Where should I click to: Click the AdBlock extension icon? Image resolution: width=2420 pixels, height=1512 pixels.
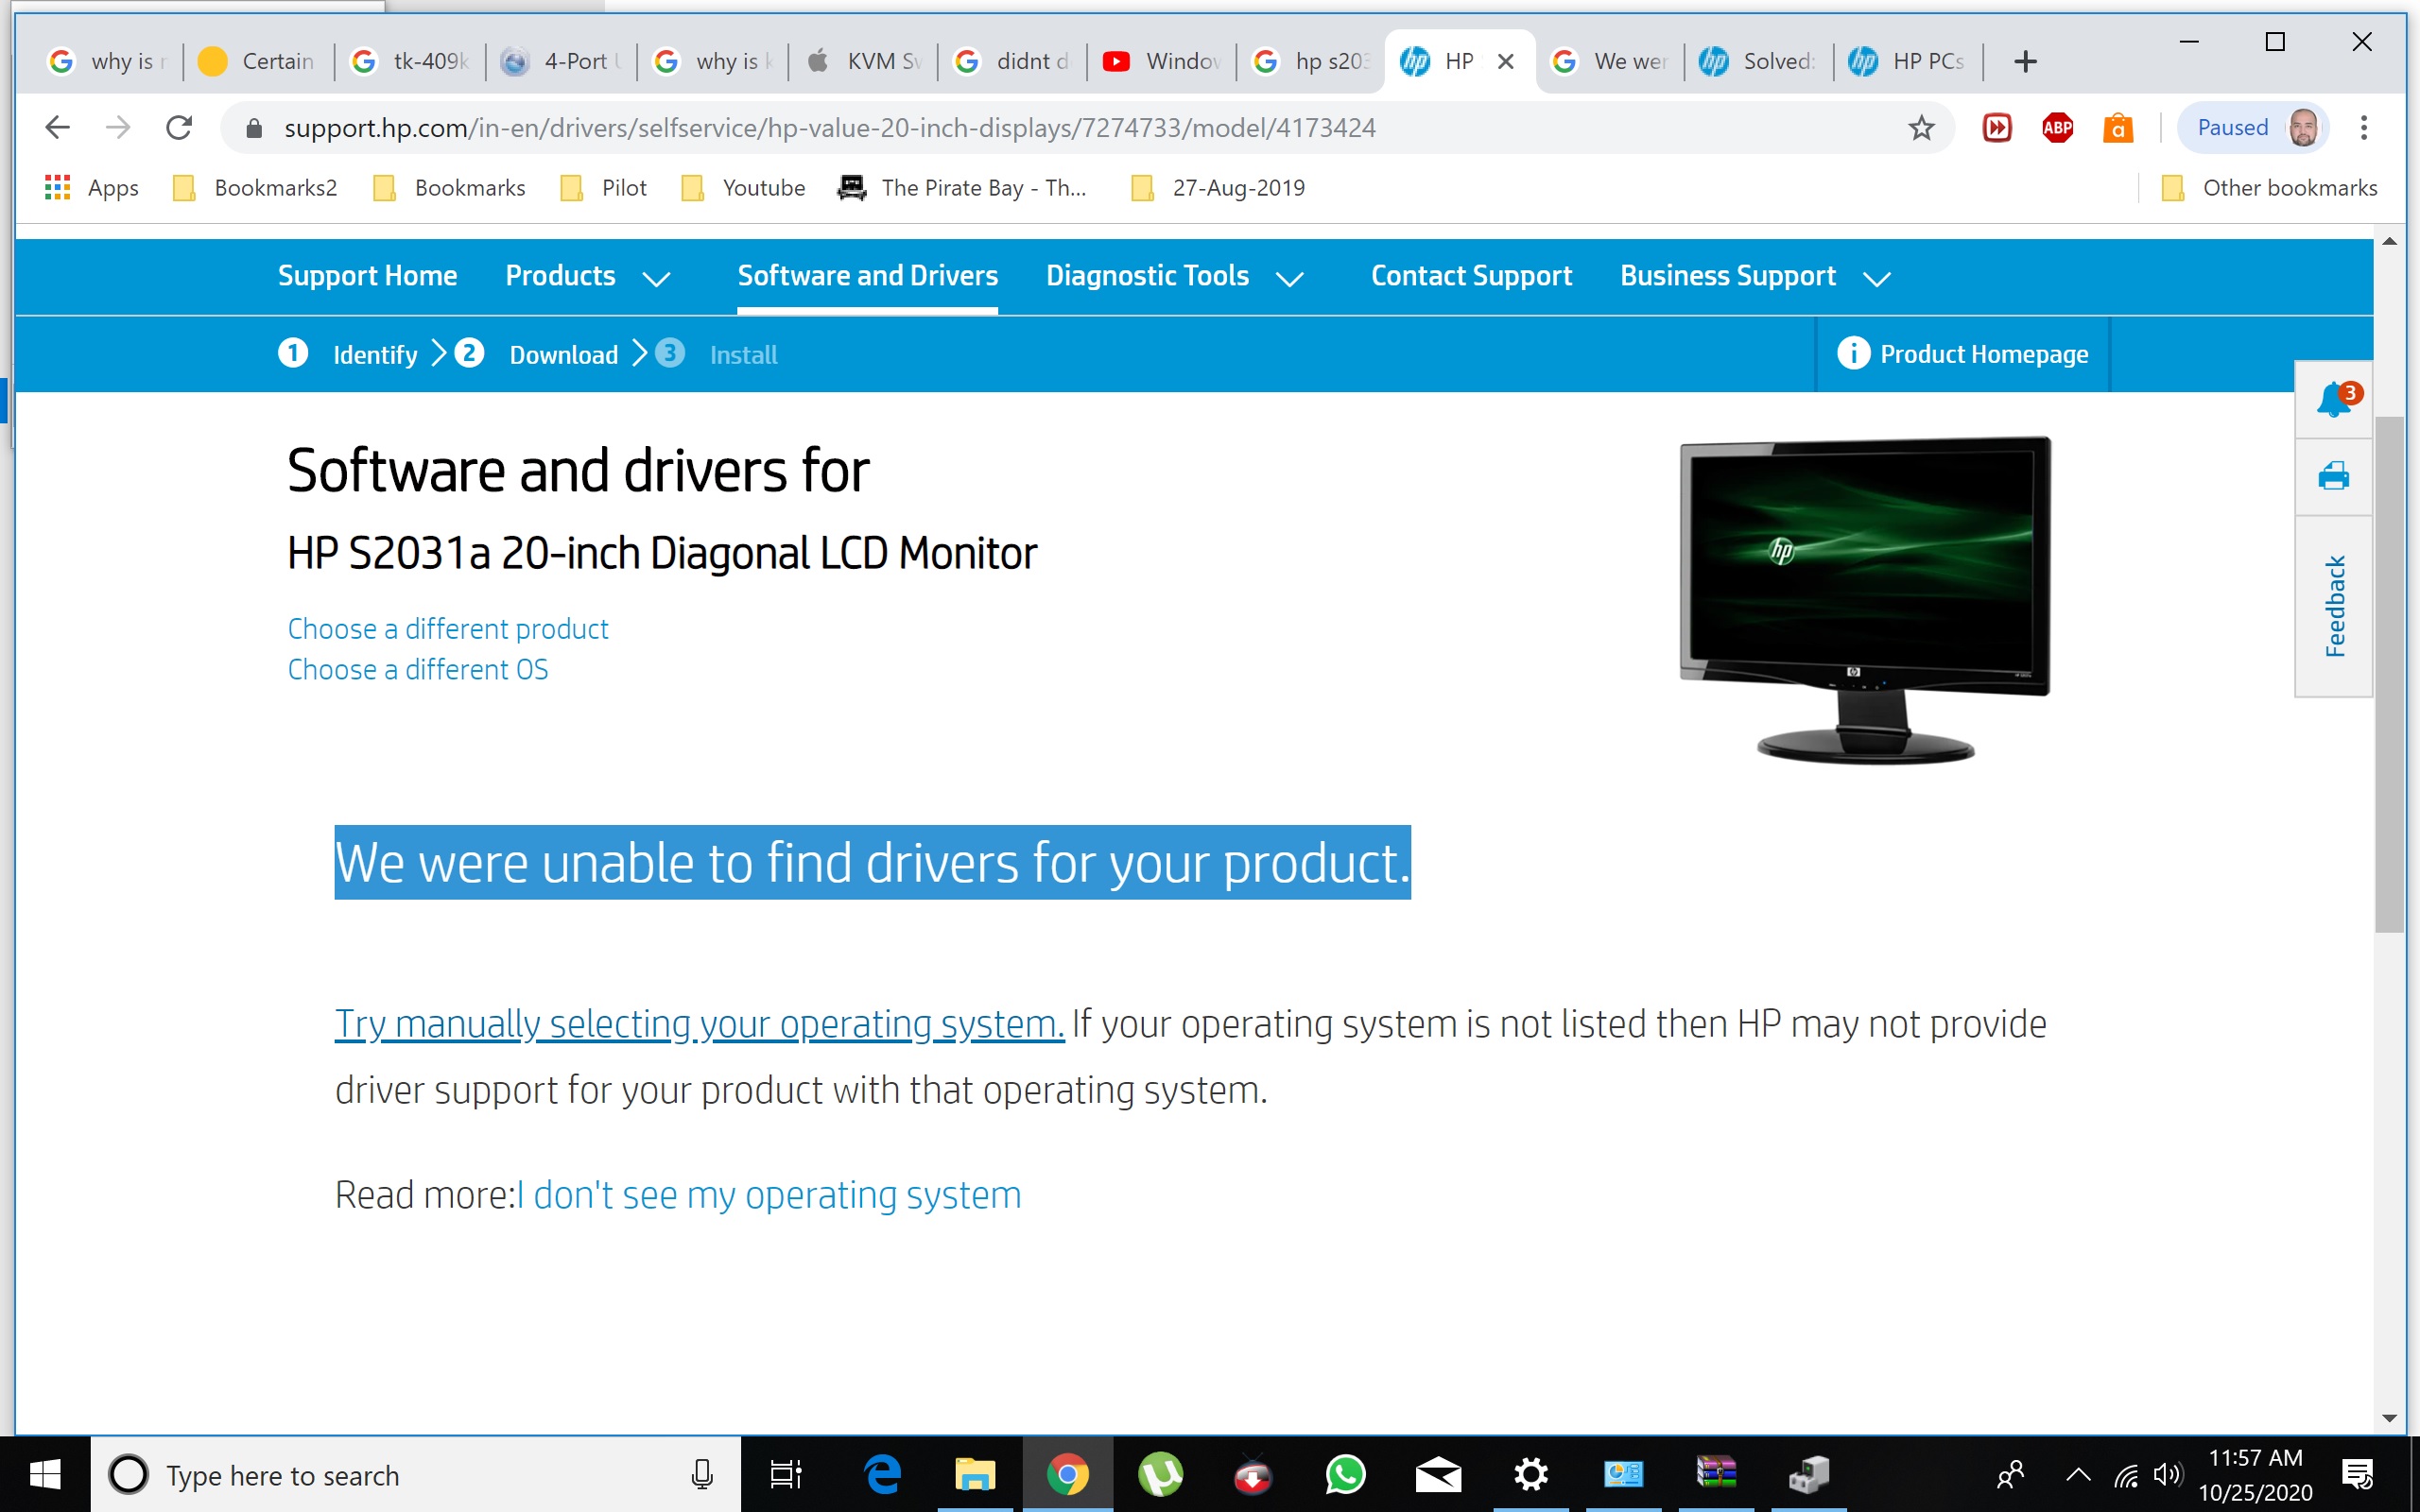[x=2056, y=127]
